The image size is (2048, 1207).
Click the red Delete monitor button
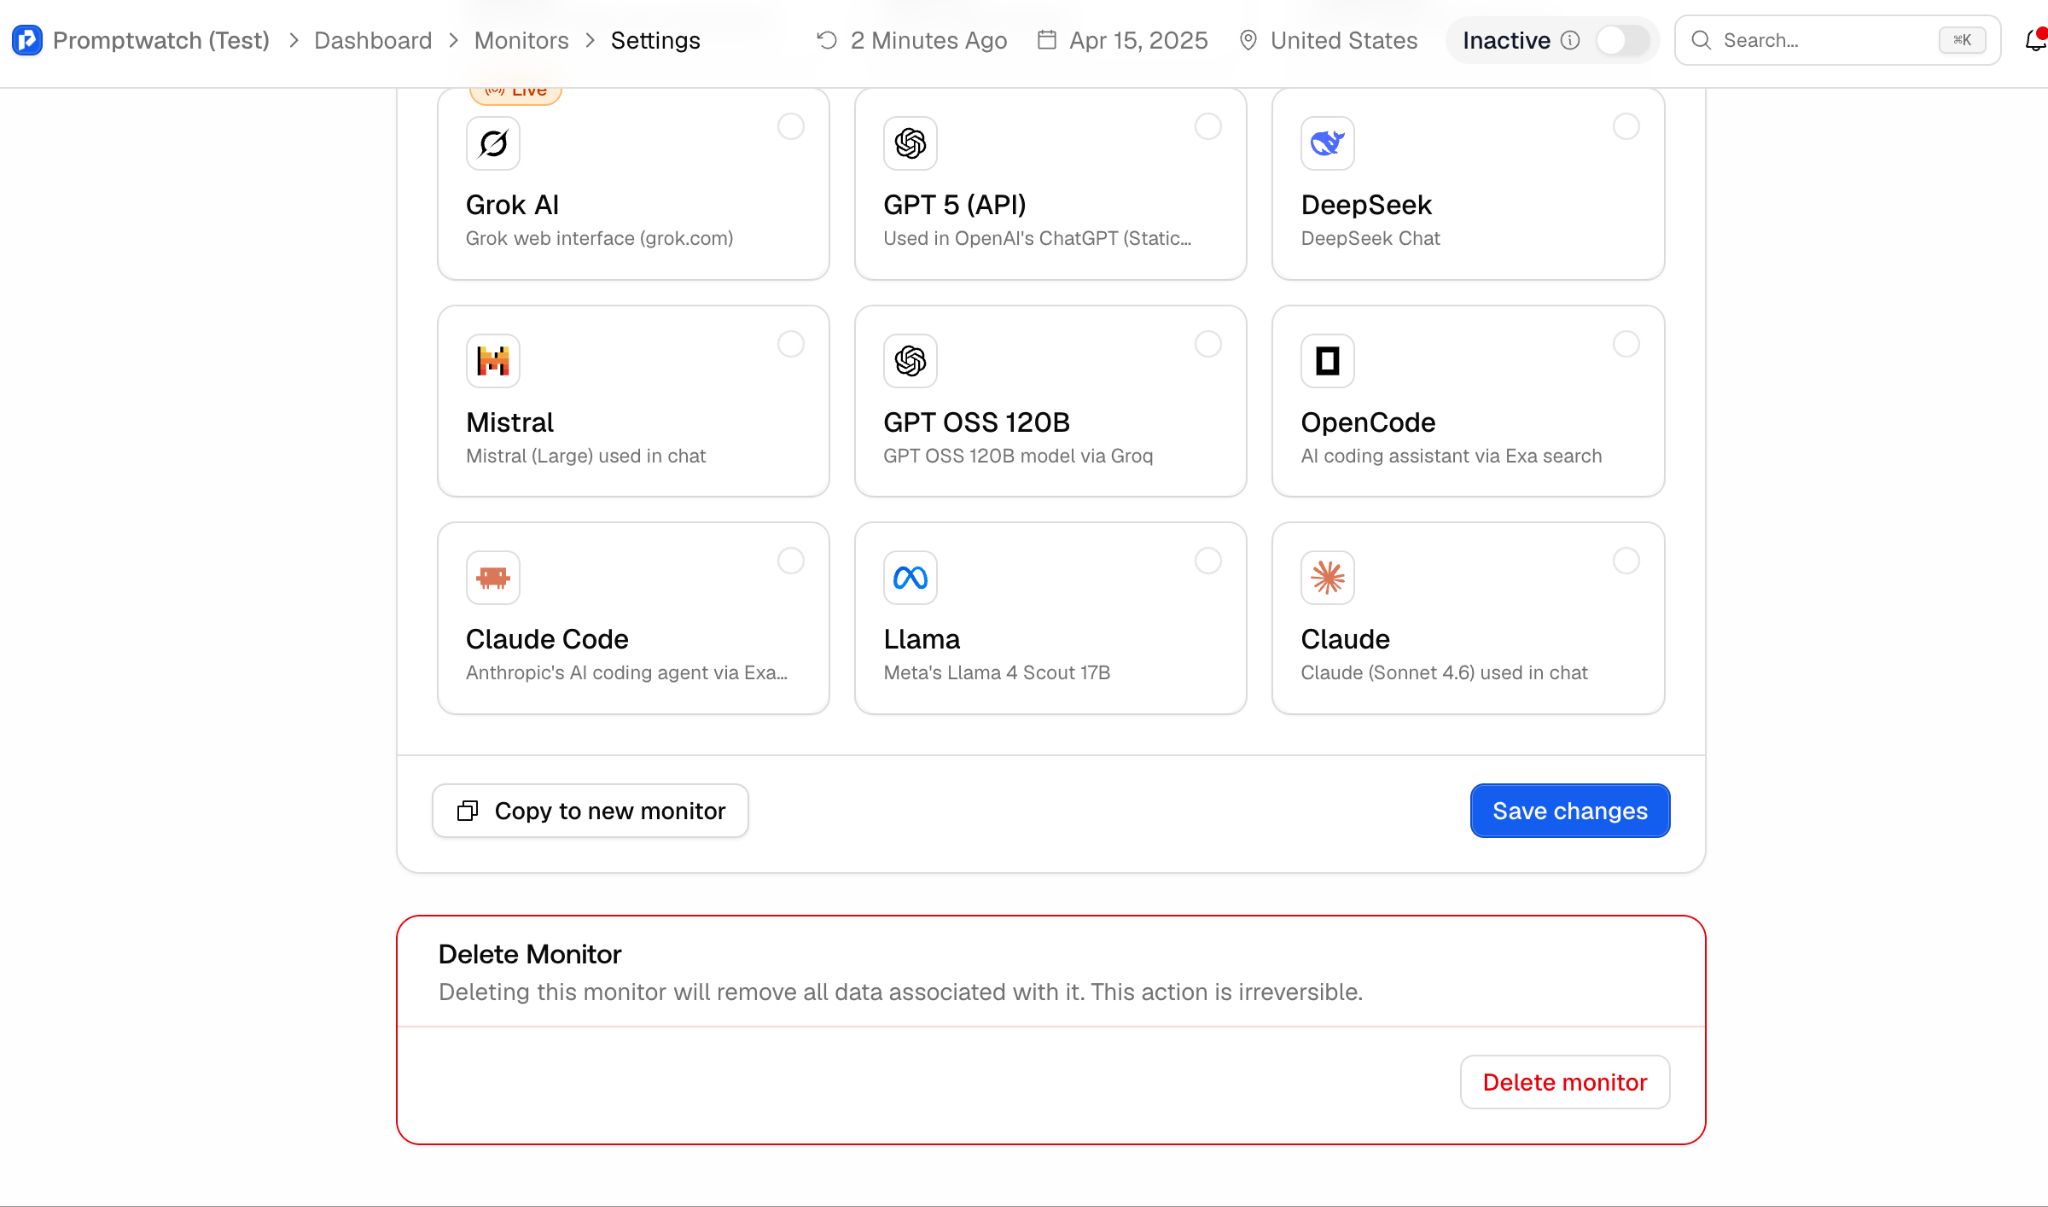(x=1565, y=1082)
